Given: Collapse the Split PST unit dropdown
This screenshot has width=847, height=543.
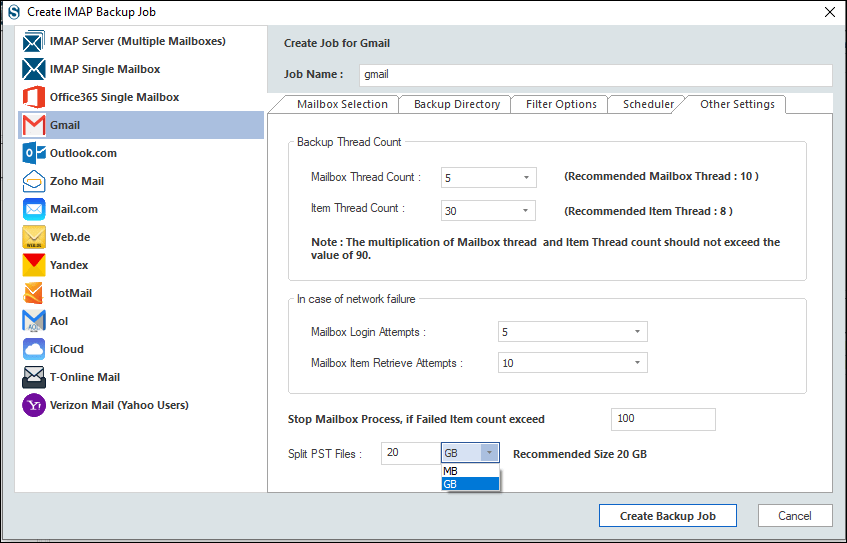Looking at the screenshot, I should (x=489, y=453).
